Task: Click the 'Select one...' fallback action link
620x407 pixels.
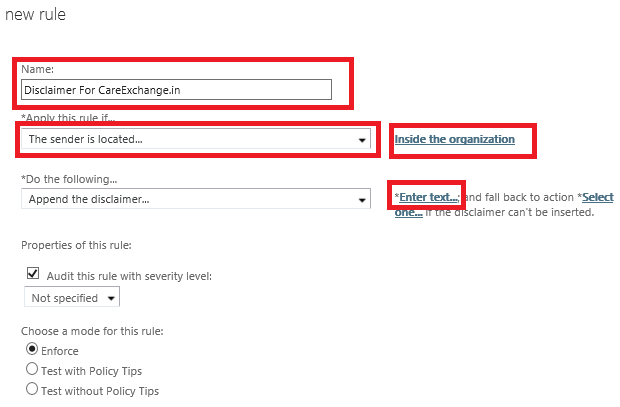Action: [x=598, y=197]
